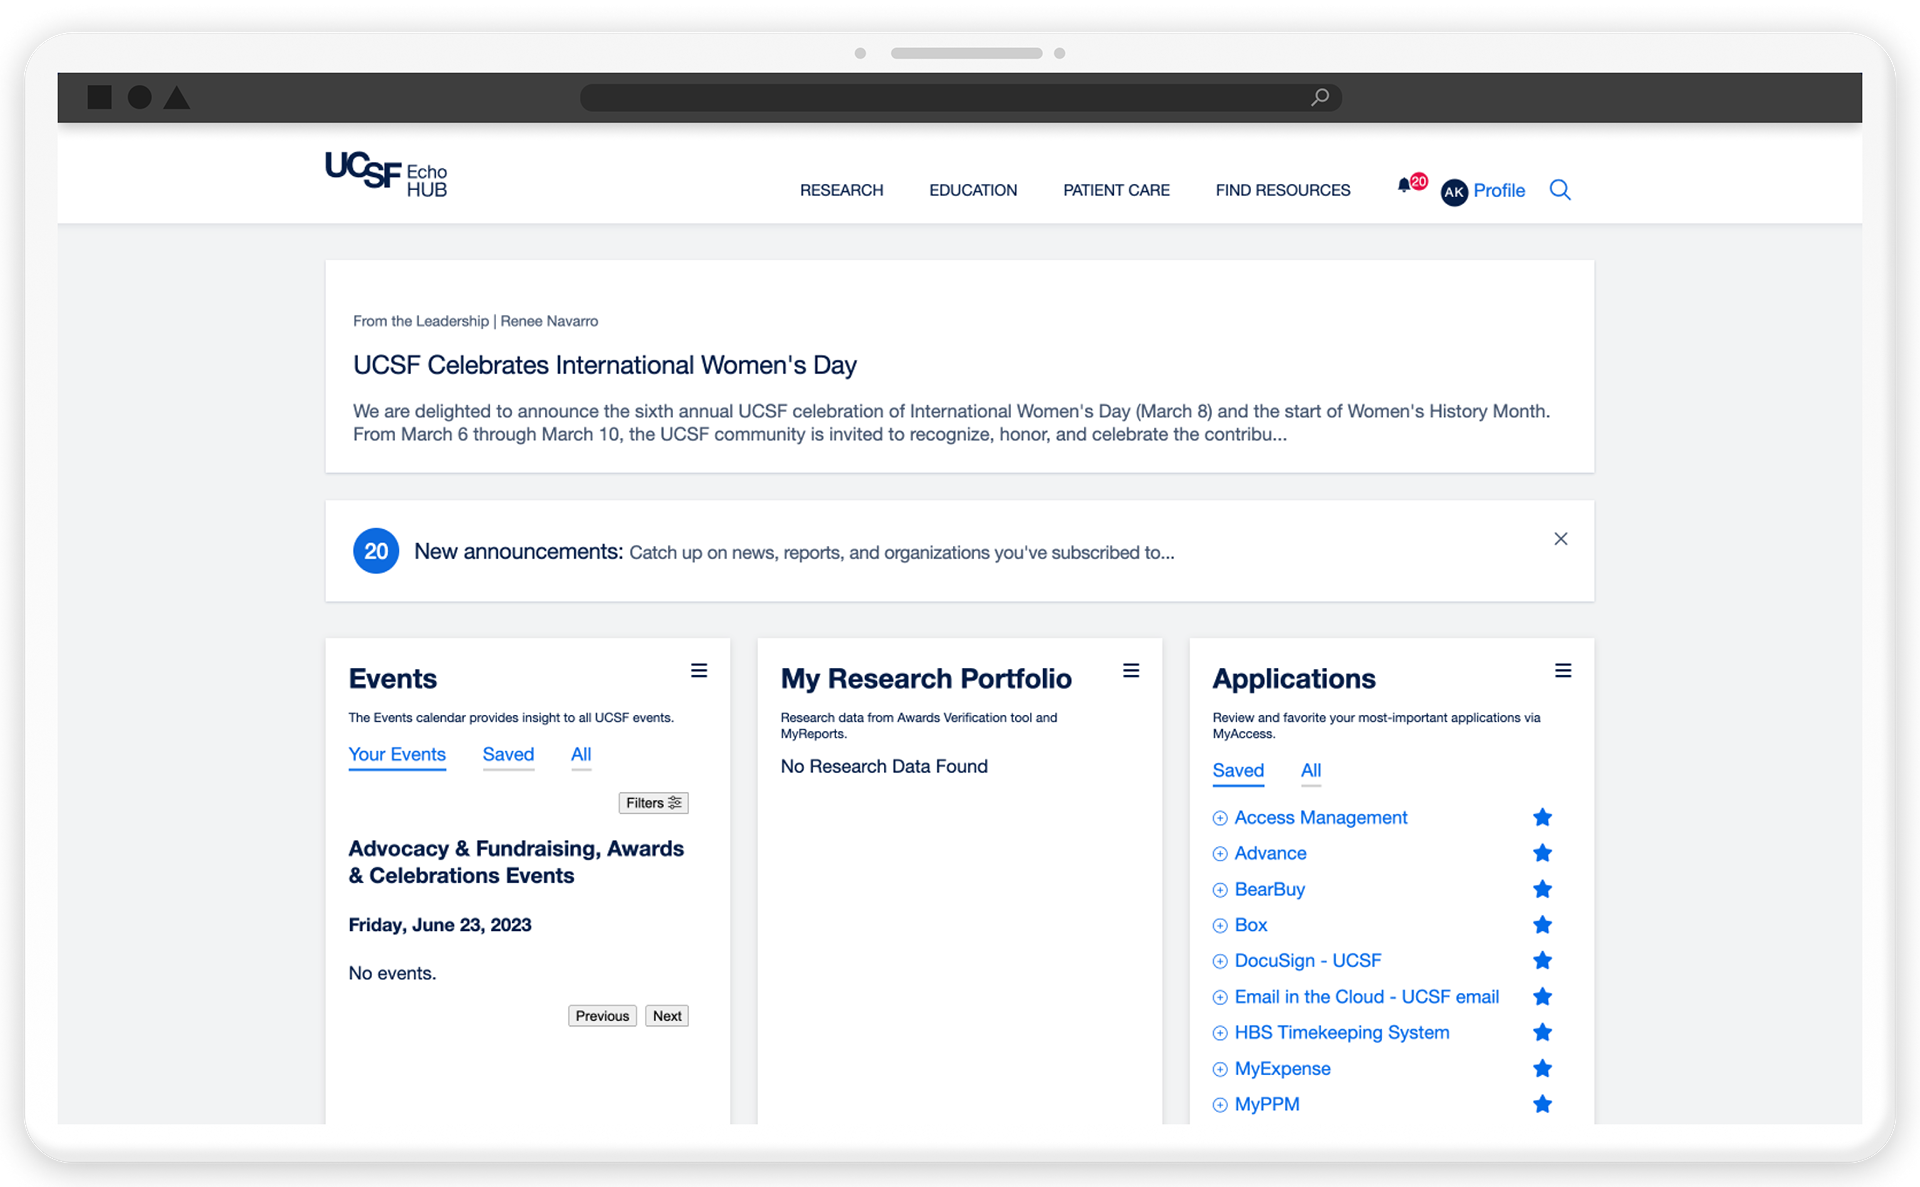Click the circle browser window control
The height and width of the screenshot is (1187, 1920).
pos(140,97)
